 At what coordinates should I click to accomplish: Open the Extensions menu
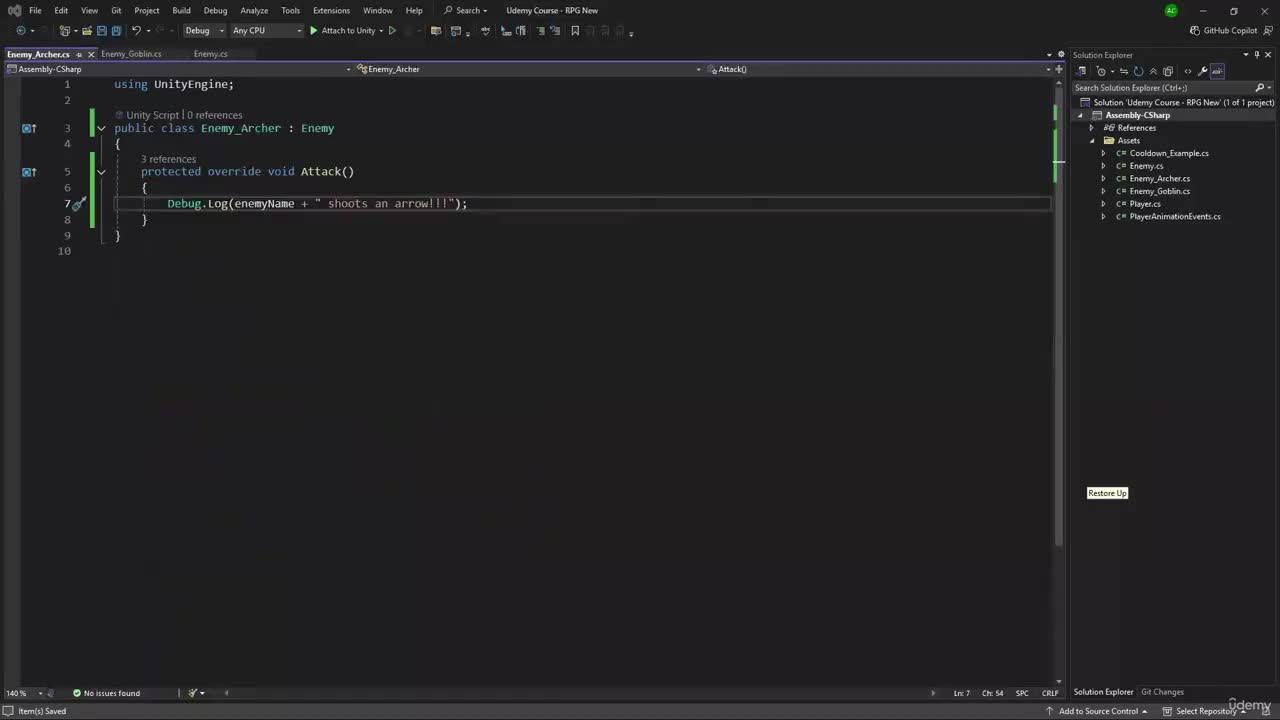pyautogui.click(x=331, y=11)
